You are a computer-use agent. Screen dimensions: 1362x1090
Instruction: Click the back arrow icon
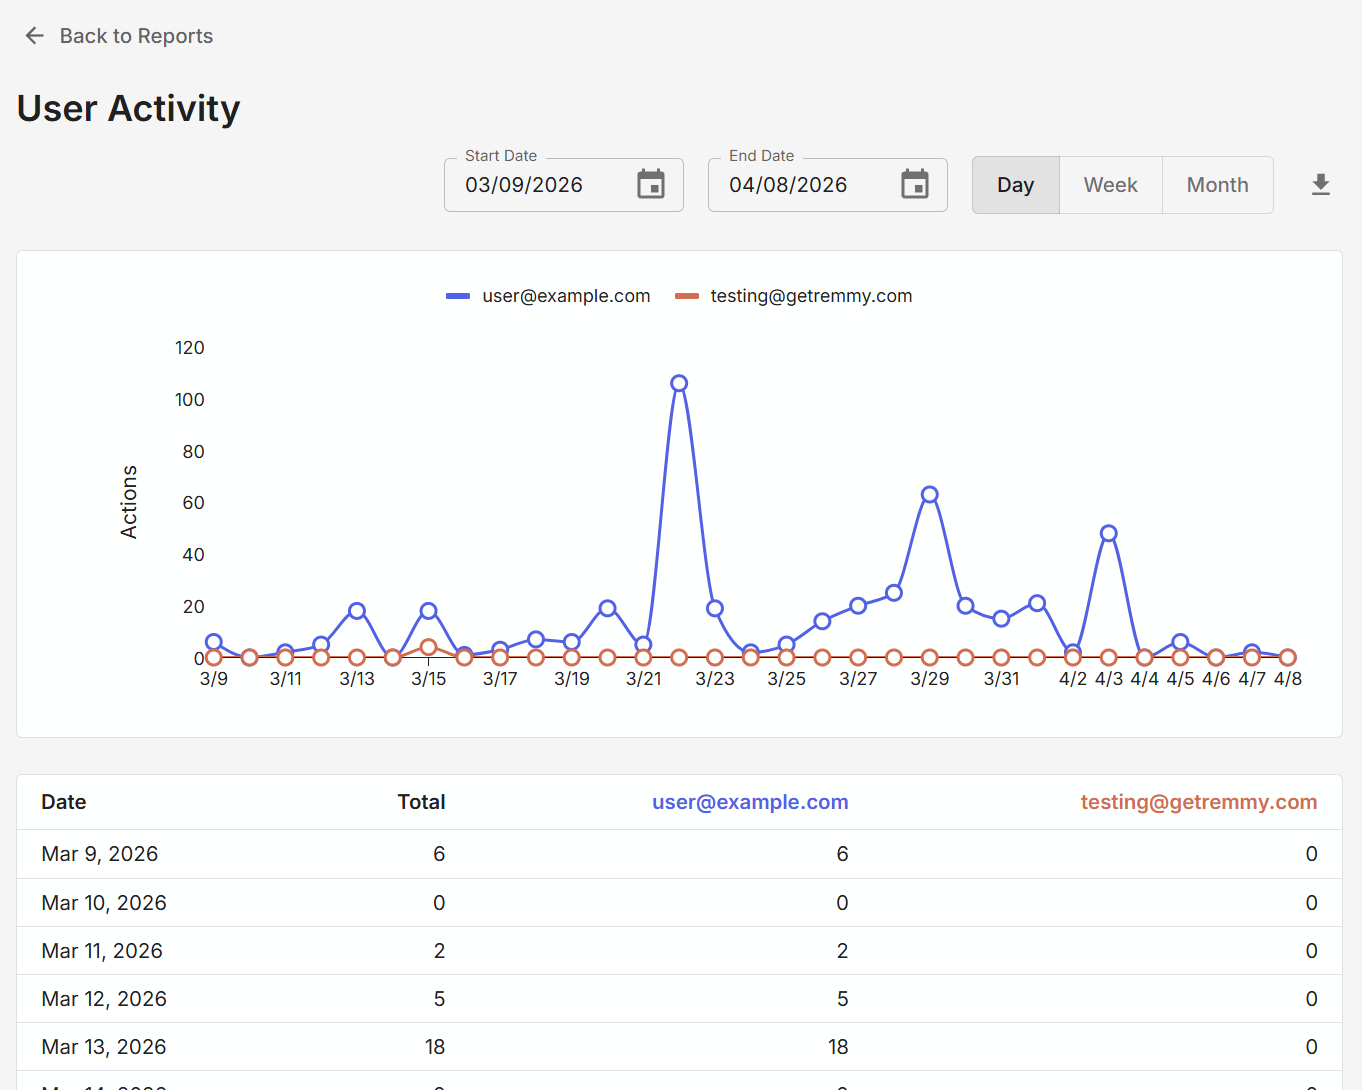[34, 35]
